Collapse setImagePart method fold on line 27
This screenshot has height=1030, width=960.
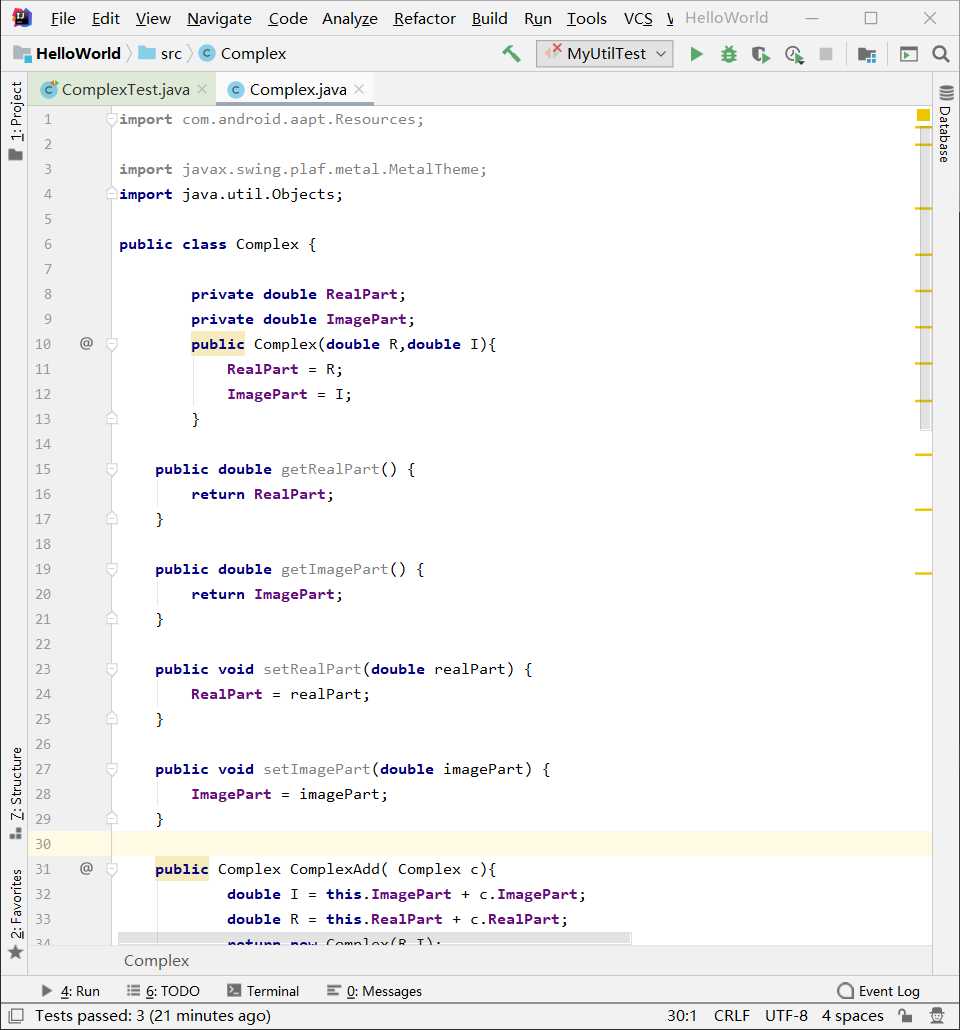click(112, 769)
